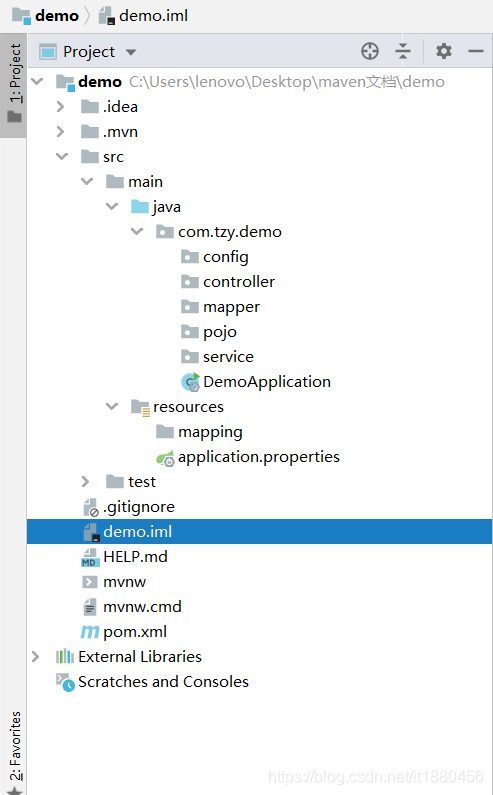Expand the test folder
493x795 pixels.
(85, 482)
